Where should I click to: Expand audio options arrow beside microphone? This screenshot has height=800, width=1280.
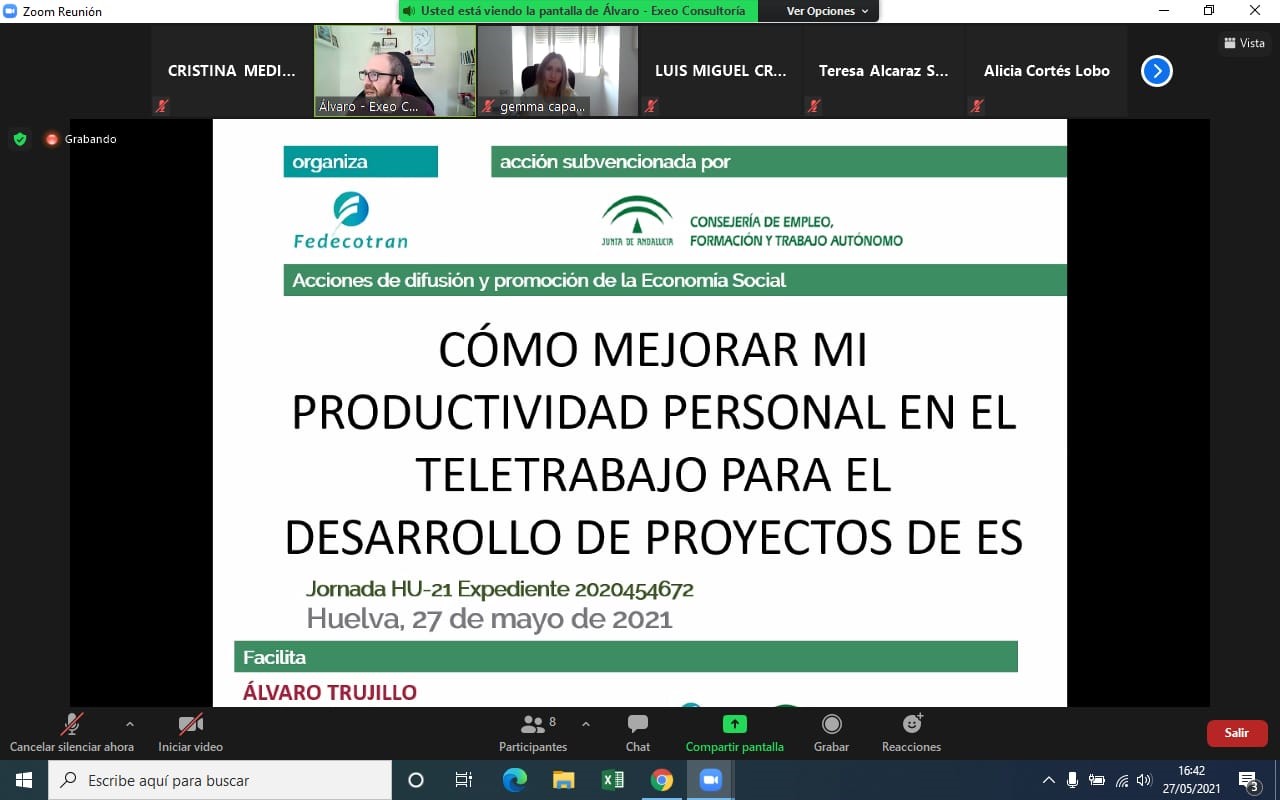pos(129,724)
